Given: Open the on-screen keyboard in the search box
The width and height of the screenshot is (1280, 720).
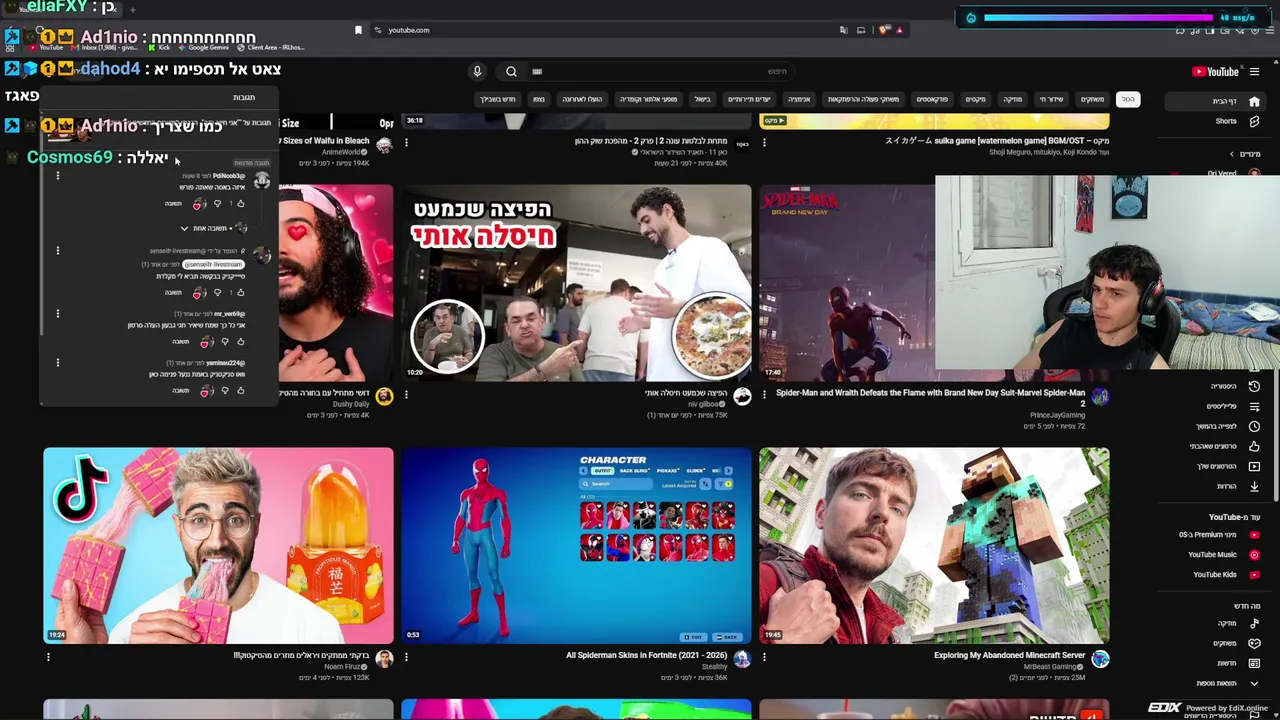Looking at the screenshot, I should (x=537, y=72).
